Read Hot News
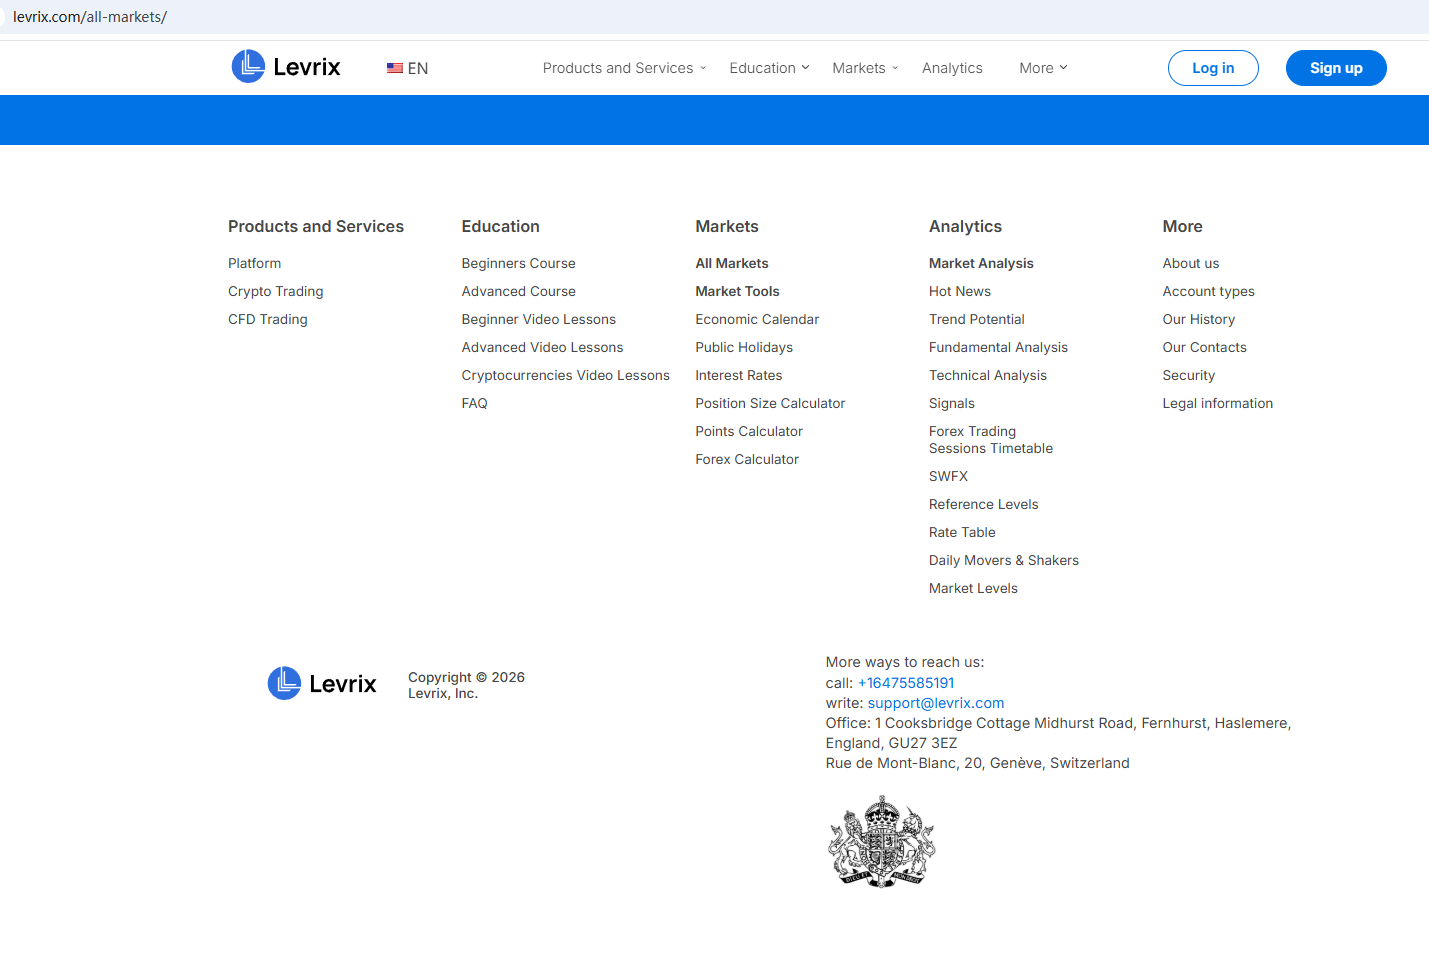The width and height of the screenshot is (1429, 959). point(960,291)
